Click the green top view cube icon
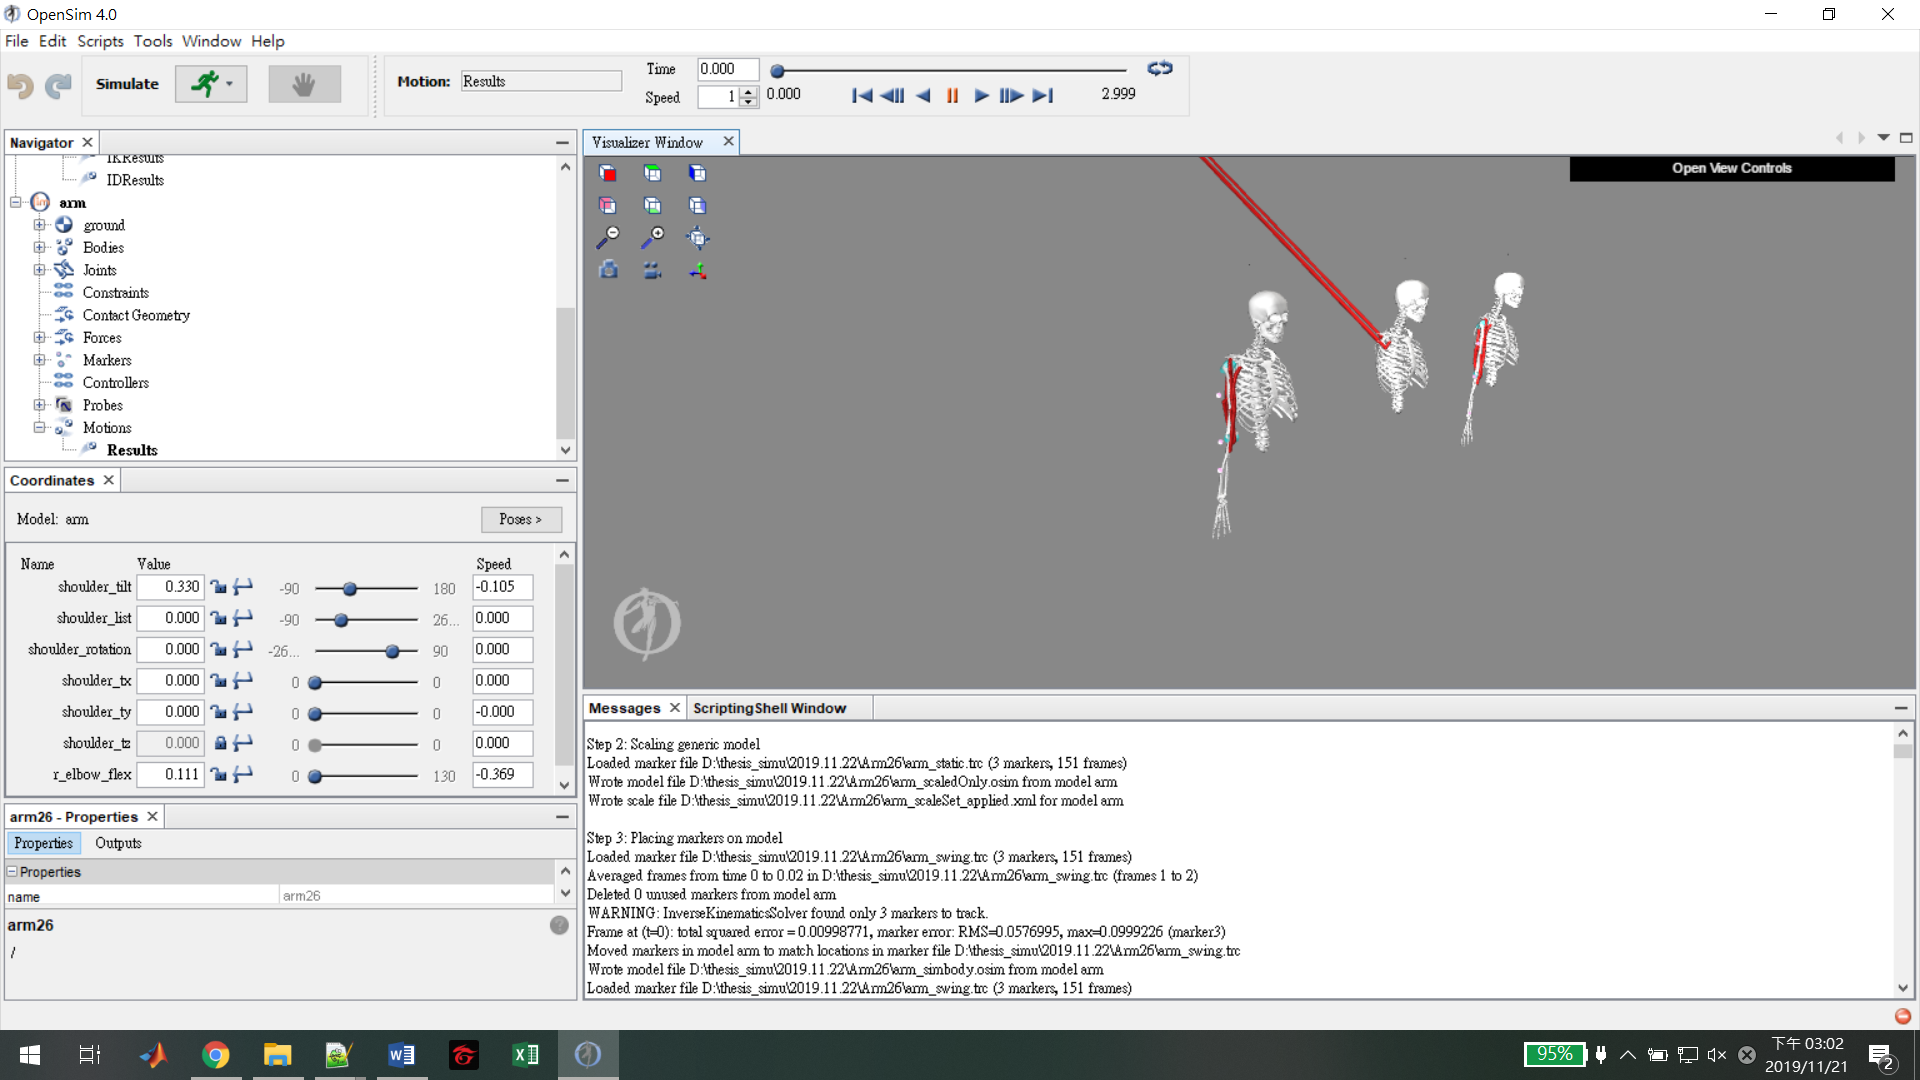This screenshot has height=1080, width=1920. click(652, 173)
